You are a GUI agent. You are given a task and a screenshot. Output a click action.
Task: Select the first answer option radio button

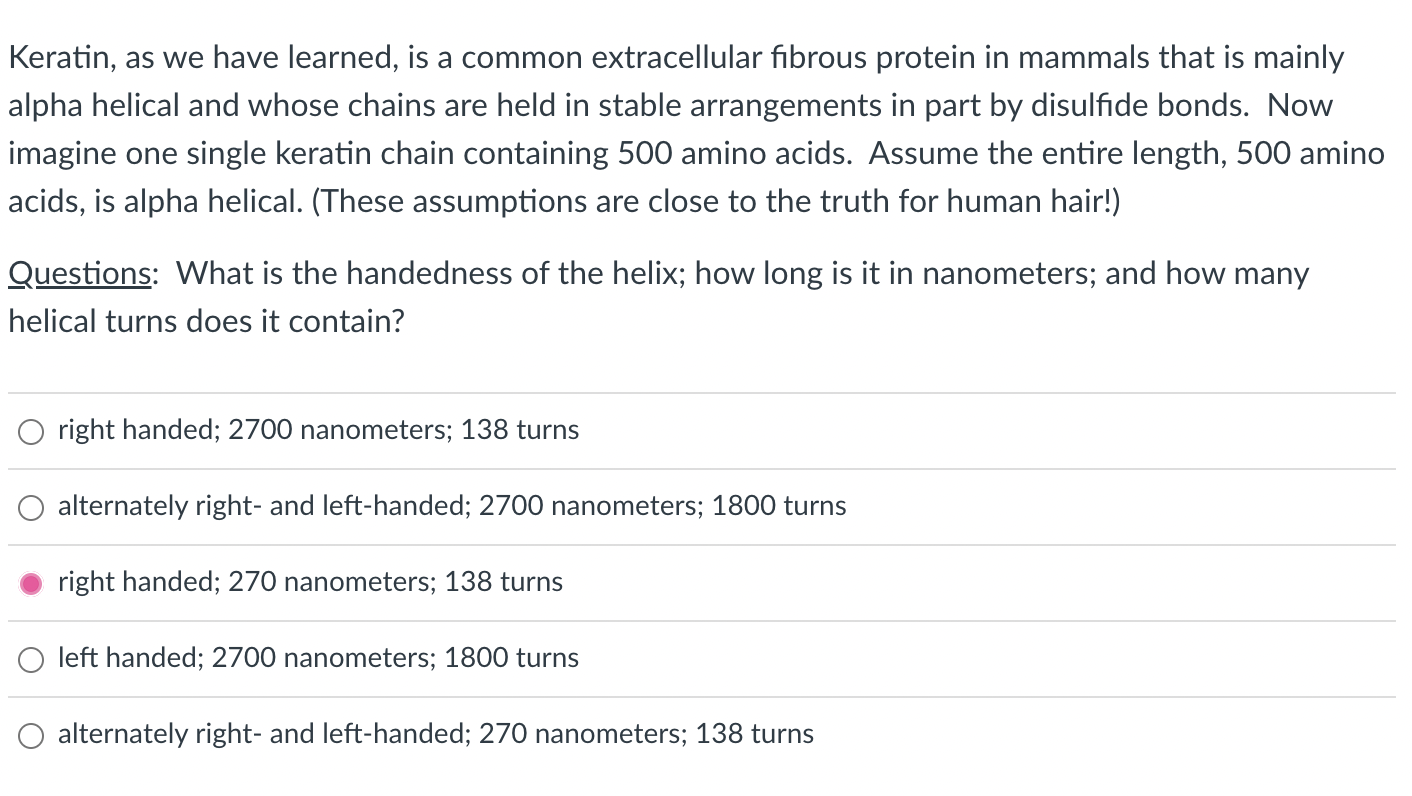tap(30, 432)
